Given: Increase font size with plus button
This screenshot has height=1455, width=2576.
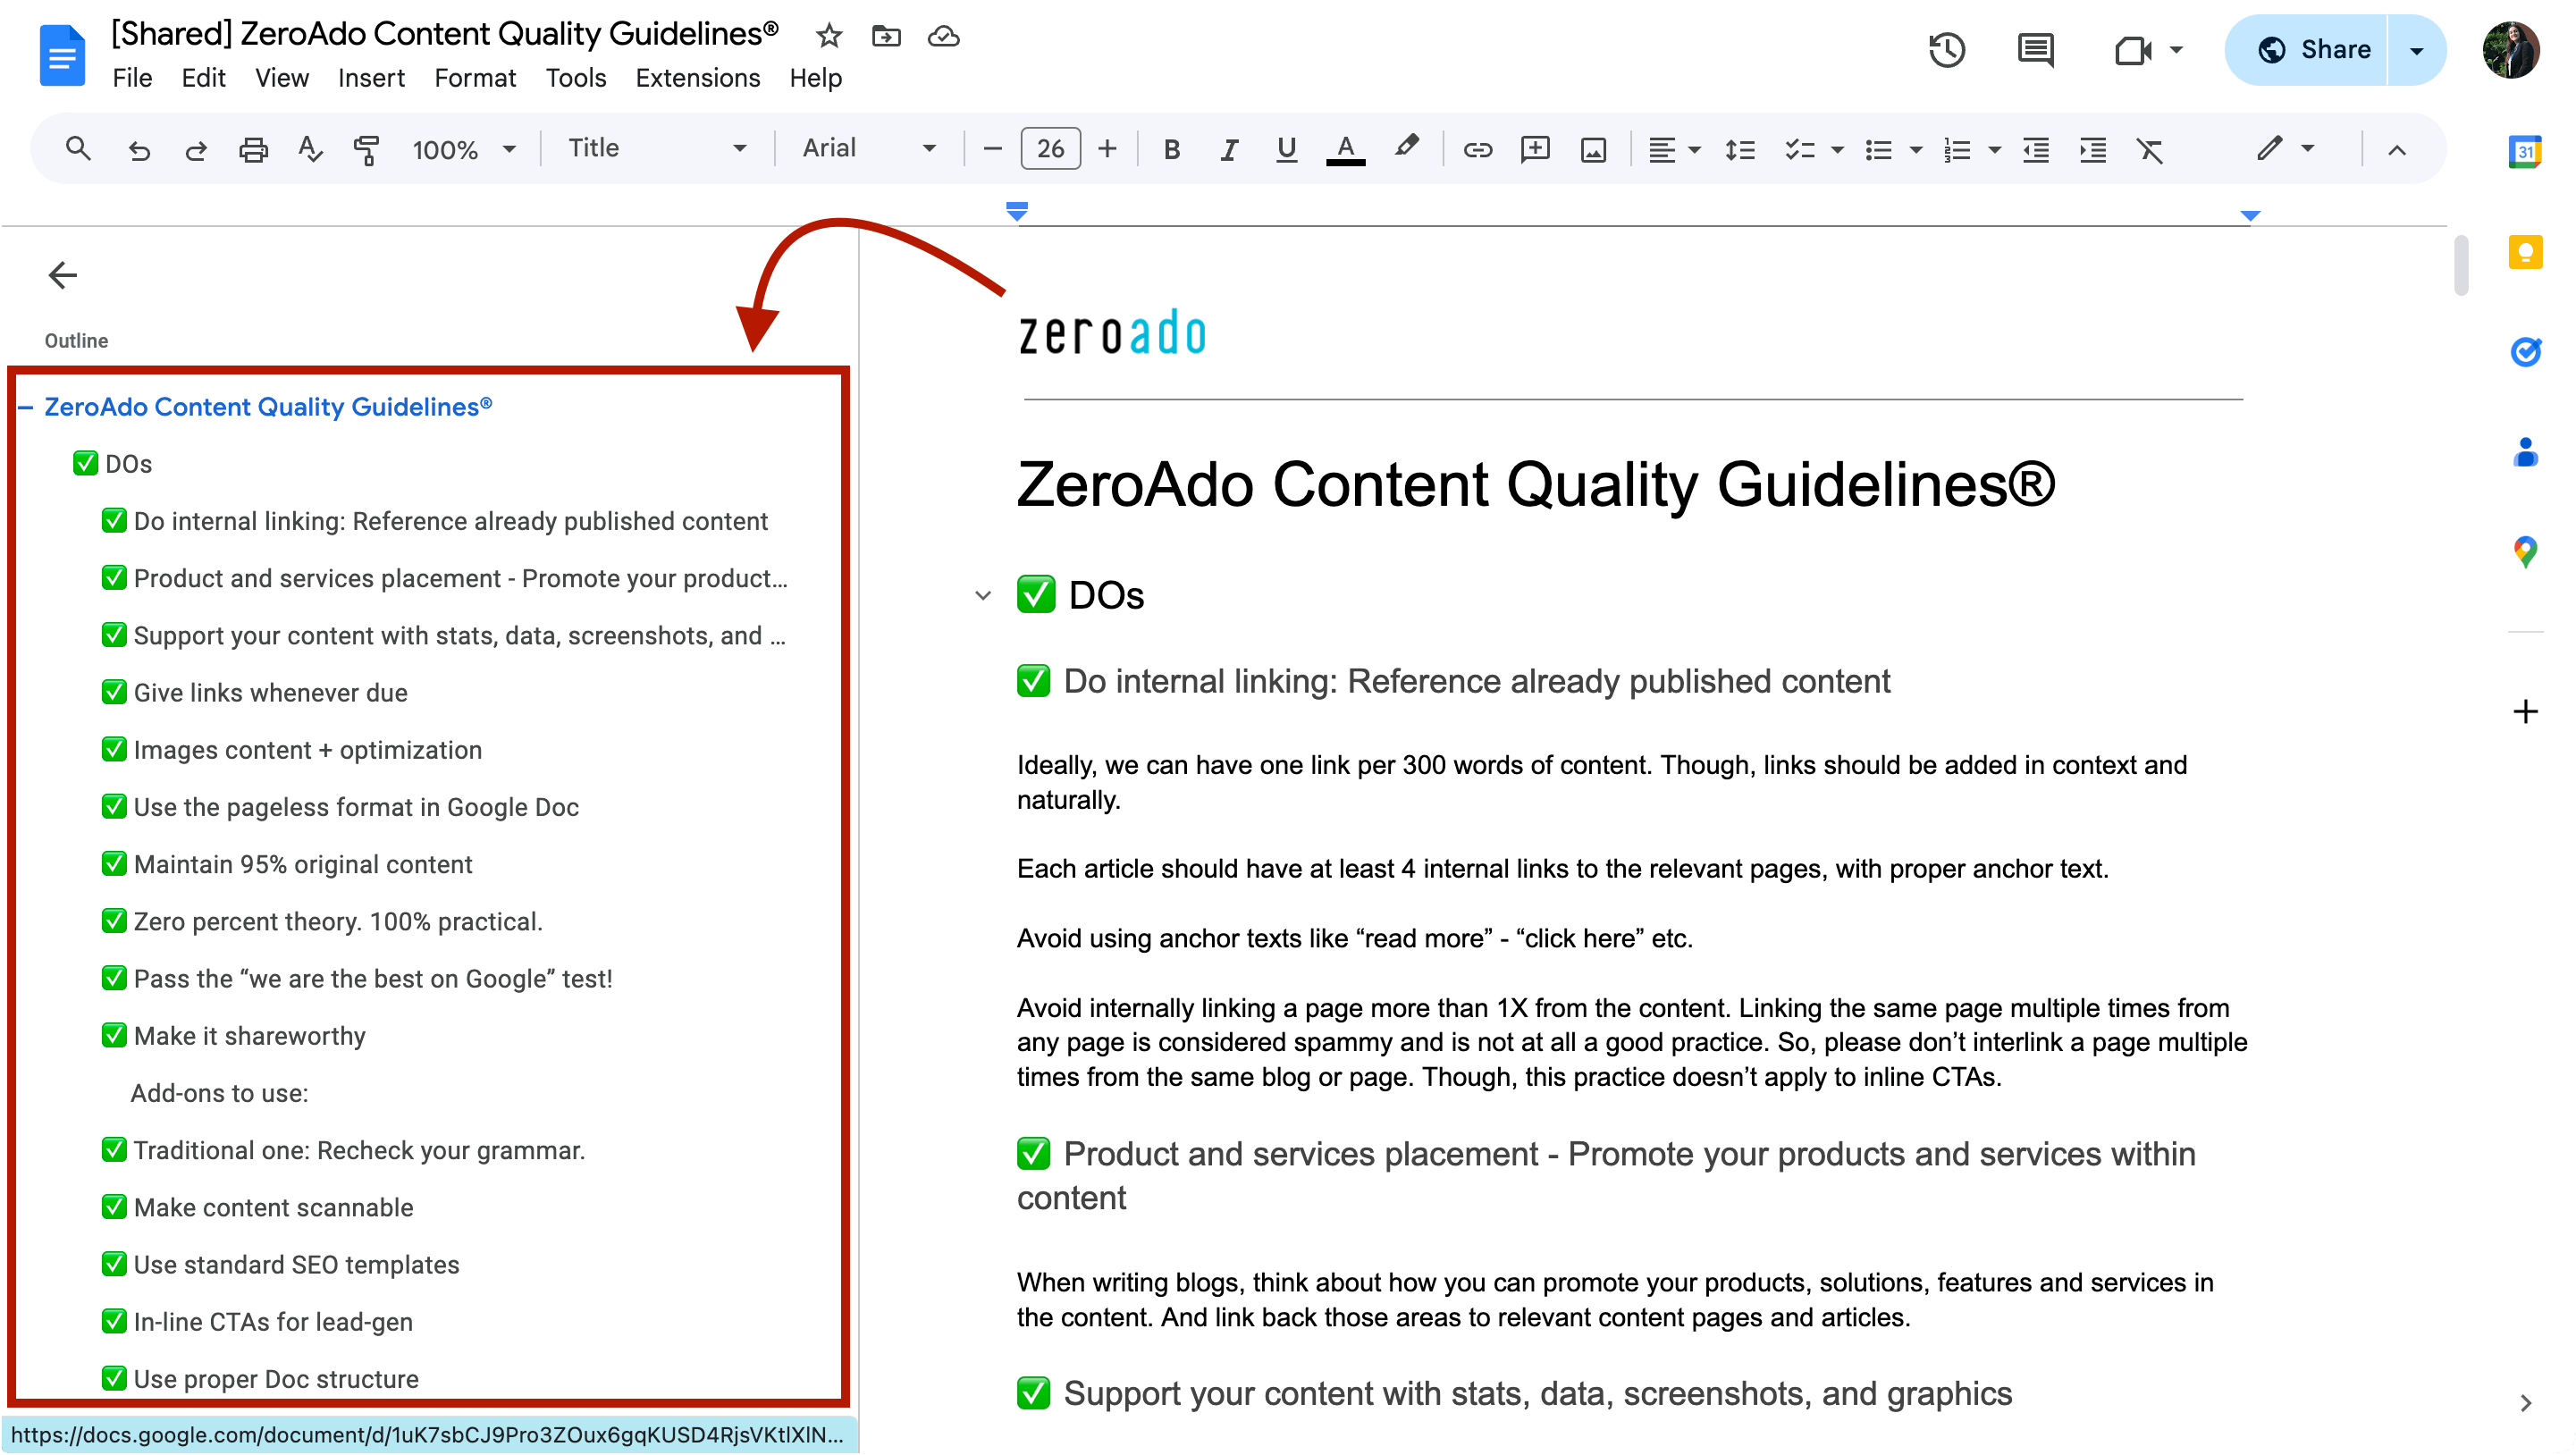Looking at the screenshot, I should click(x=1107, y=149).
